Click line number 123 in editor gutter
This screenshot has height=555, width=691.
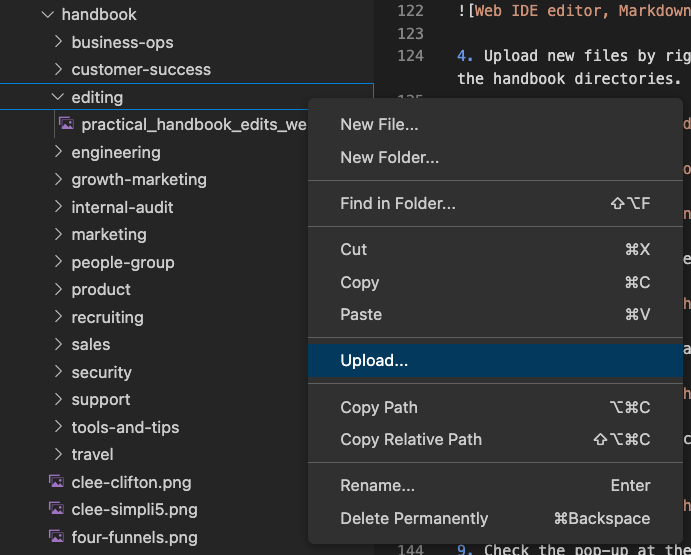pos(410,34)
